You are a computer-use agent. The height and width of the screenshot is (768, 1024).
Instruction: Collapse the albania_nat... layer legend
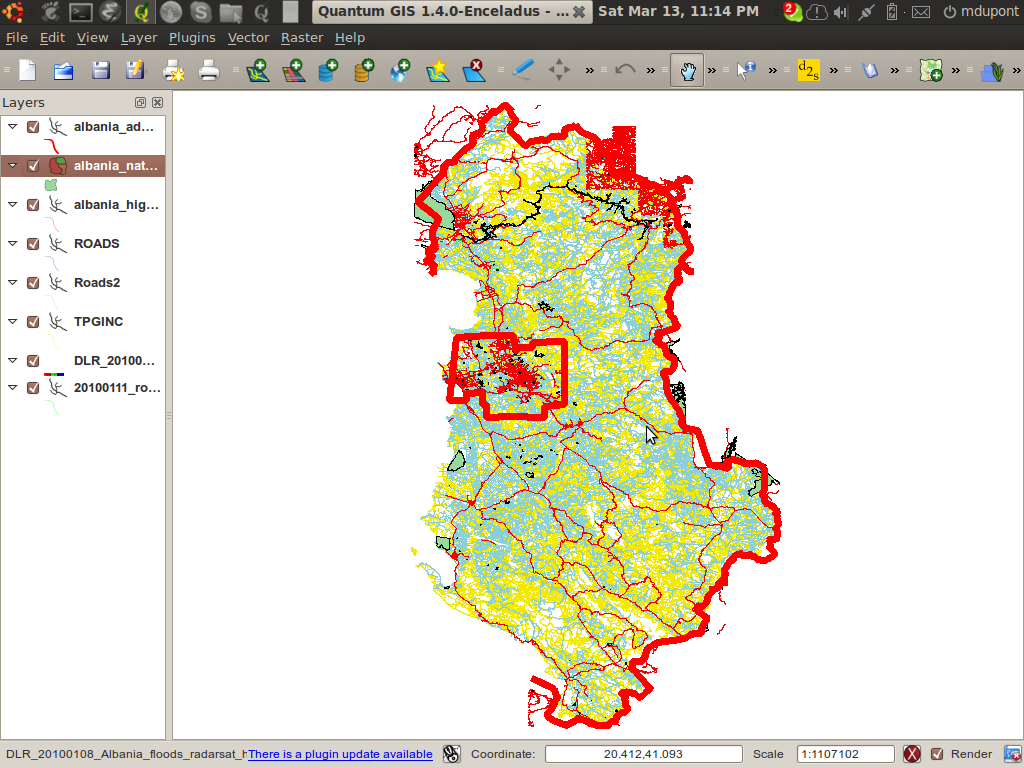pyautogui.click(x=12, y=165)
